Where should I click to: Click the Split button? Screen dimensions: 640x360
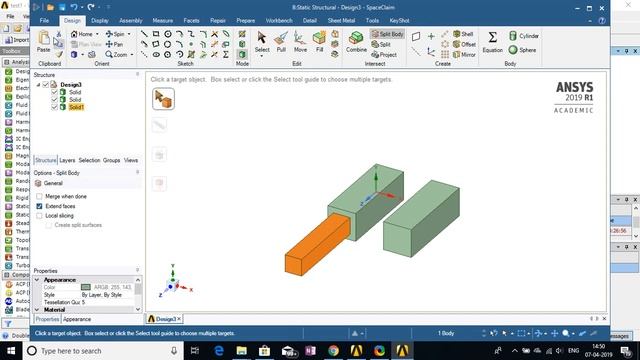tap(381, 44)
